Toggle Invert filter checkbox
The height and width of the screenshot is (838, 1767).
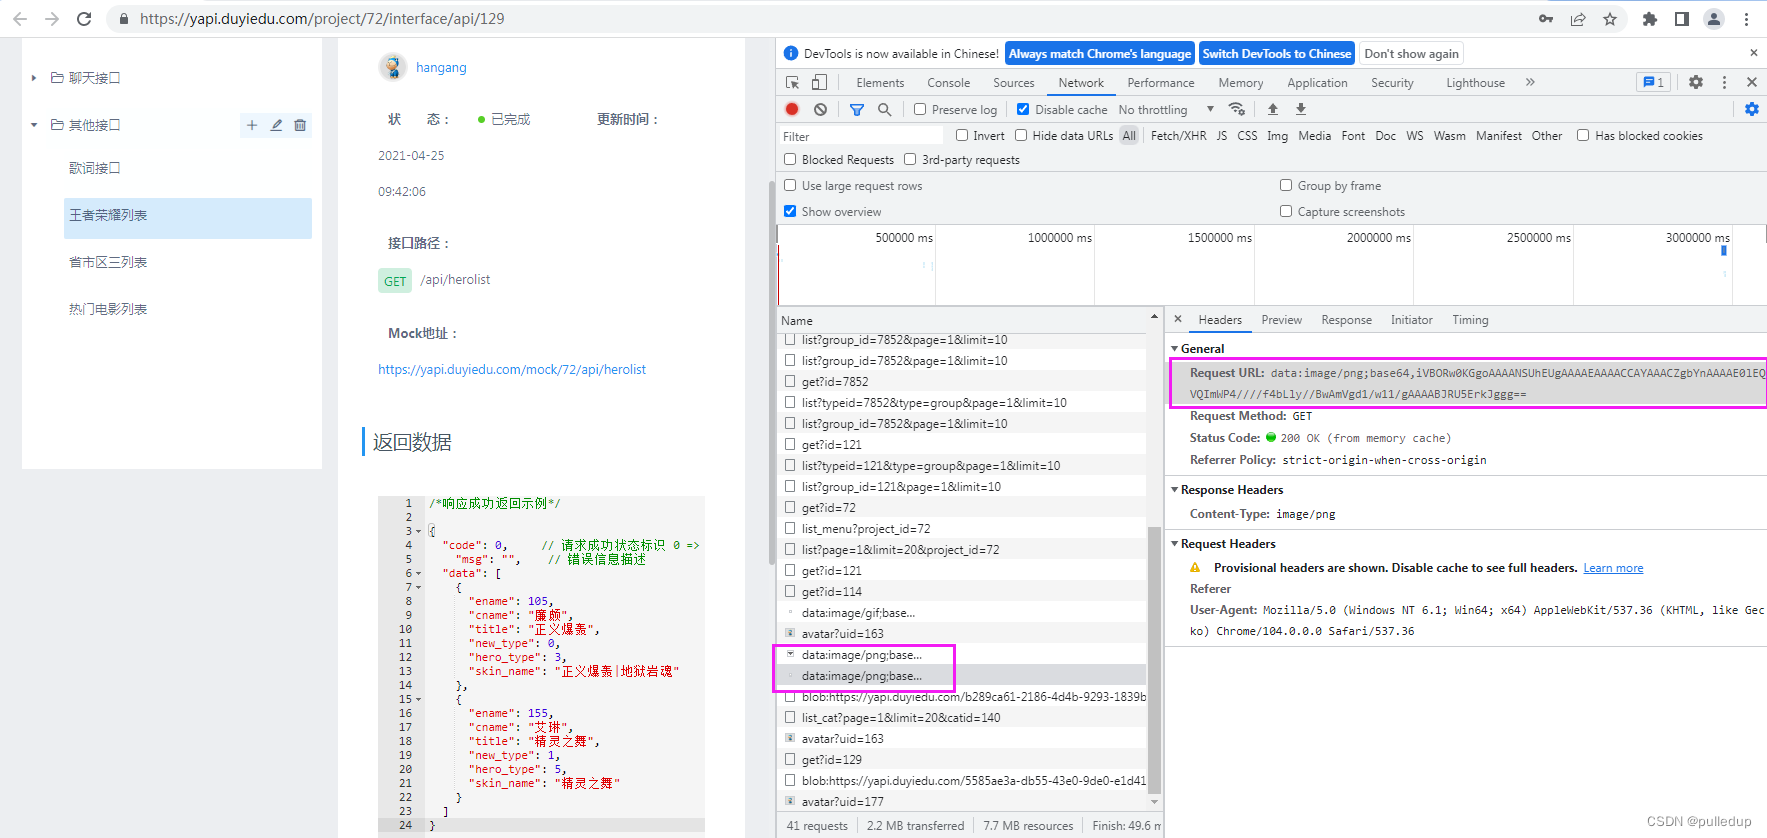click(x=962, y=135)
